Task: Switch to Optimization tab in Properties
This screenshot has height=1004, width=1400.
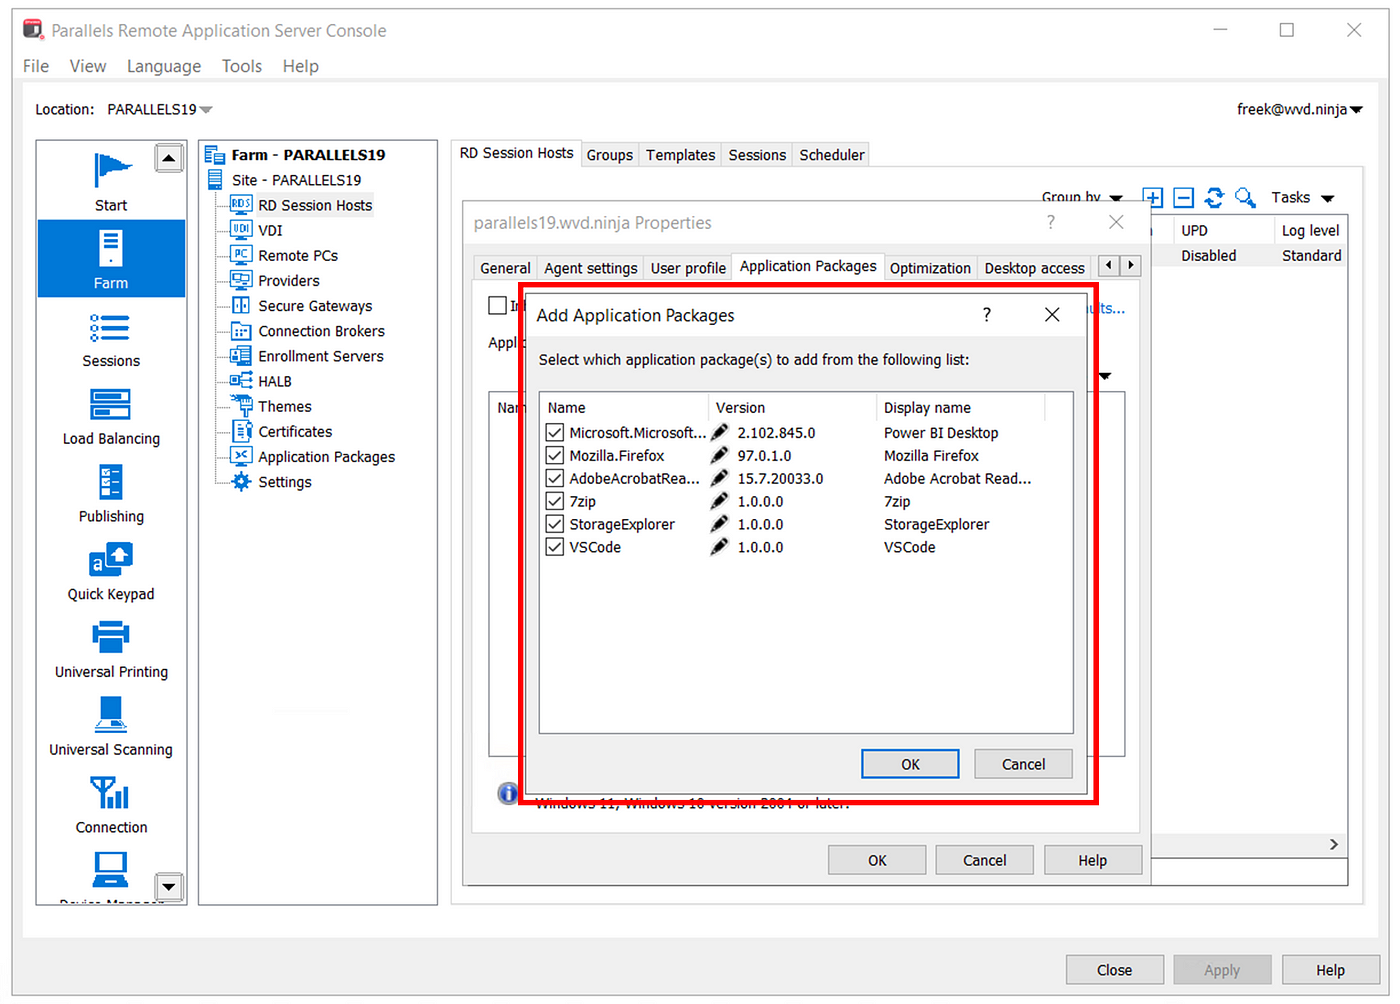Action: (x=930, y=268)
